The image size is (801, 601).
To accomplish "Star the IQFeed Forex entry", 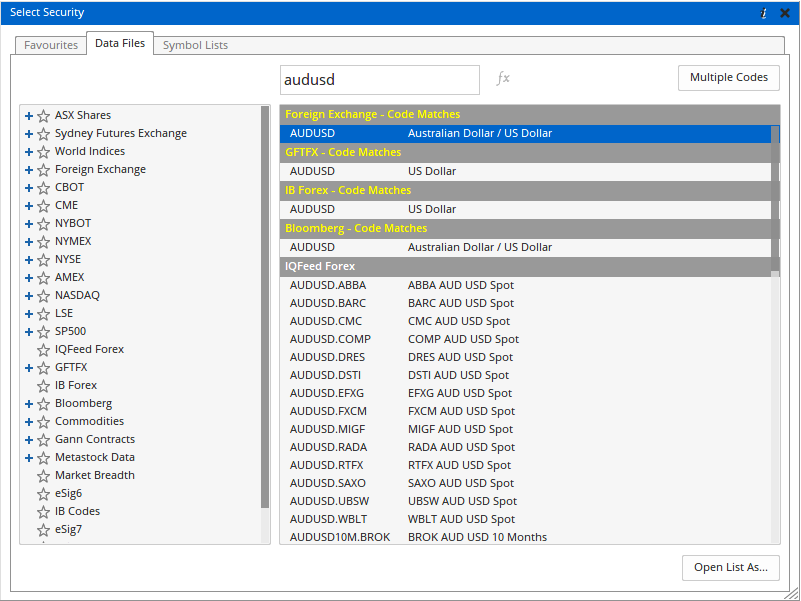I will 43,350.
